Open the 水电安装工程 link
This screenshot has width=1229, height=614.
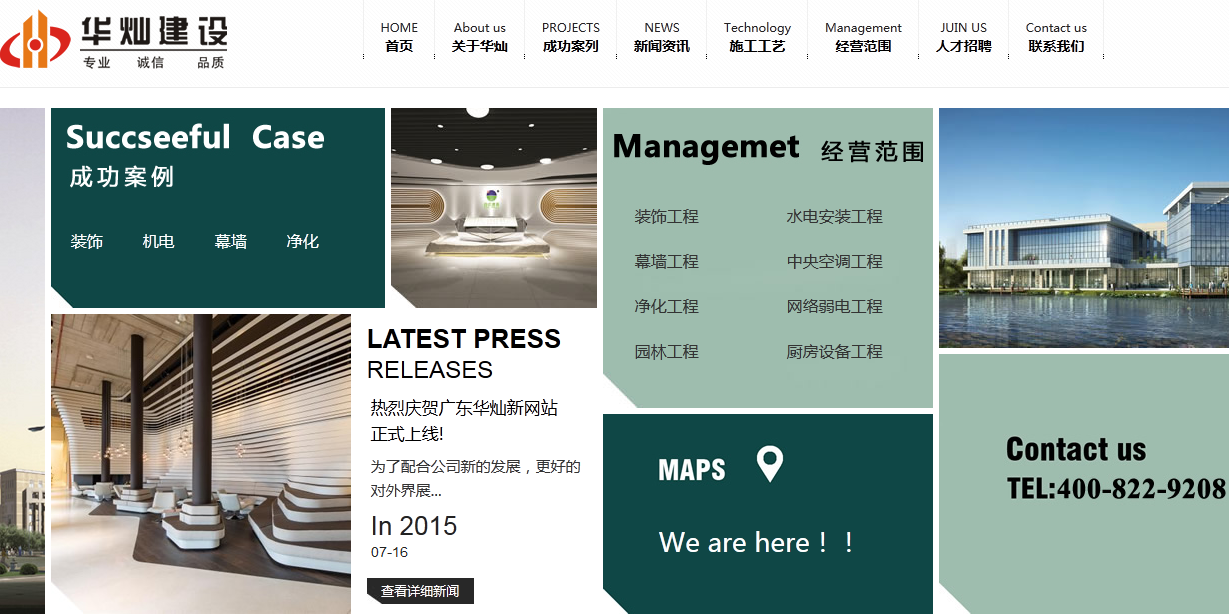click(x=834, y=217)
